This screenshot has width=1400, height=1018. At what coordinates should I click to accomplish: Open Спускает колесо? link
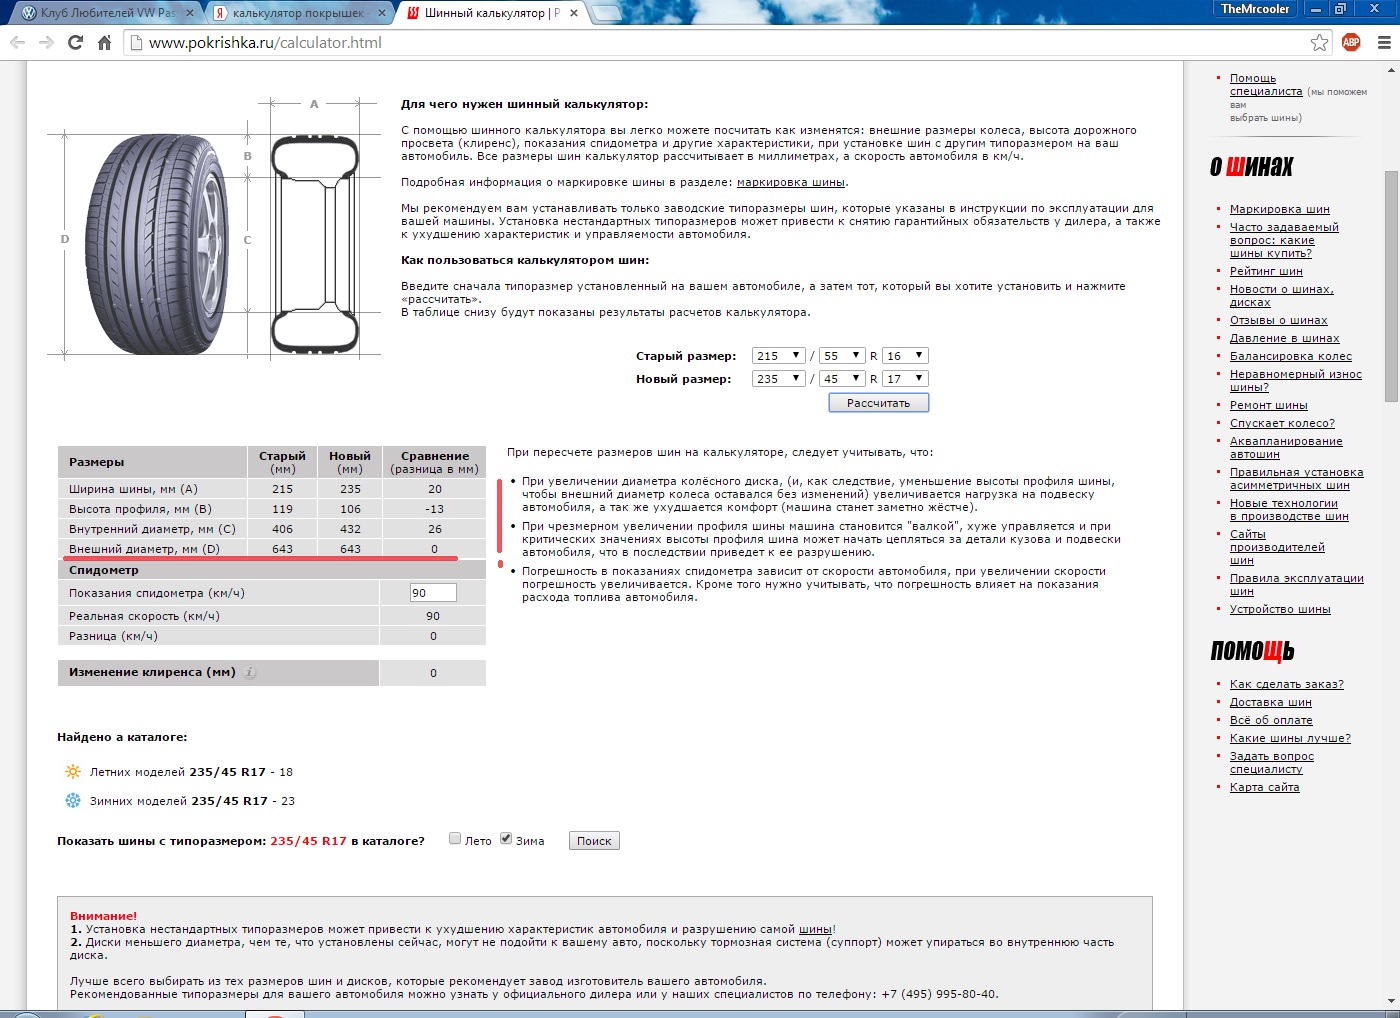click(x=1282, y=423)
